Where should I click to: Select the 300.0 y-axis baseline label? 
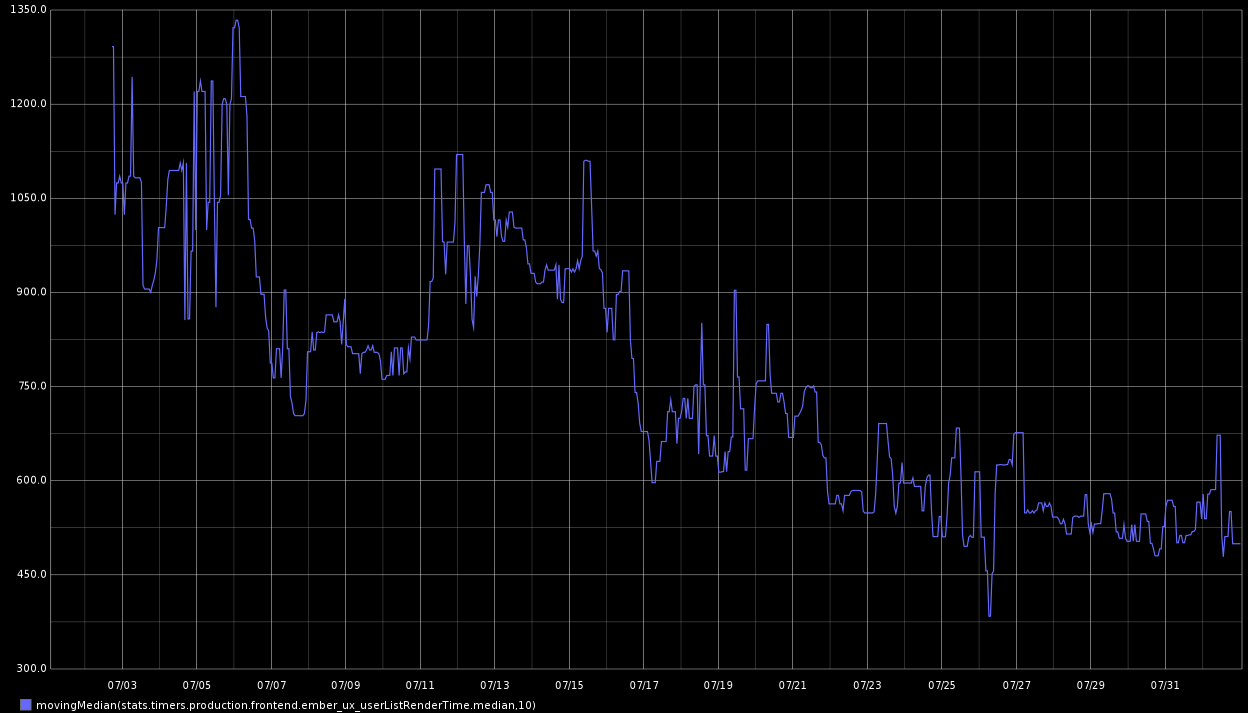28,668
